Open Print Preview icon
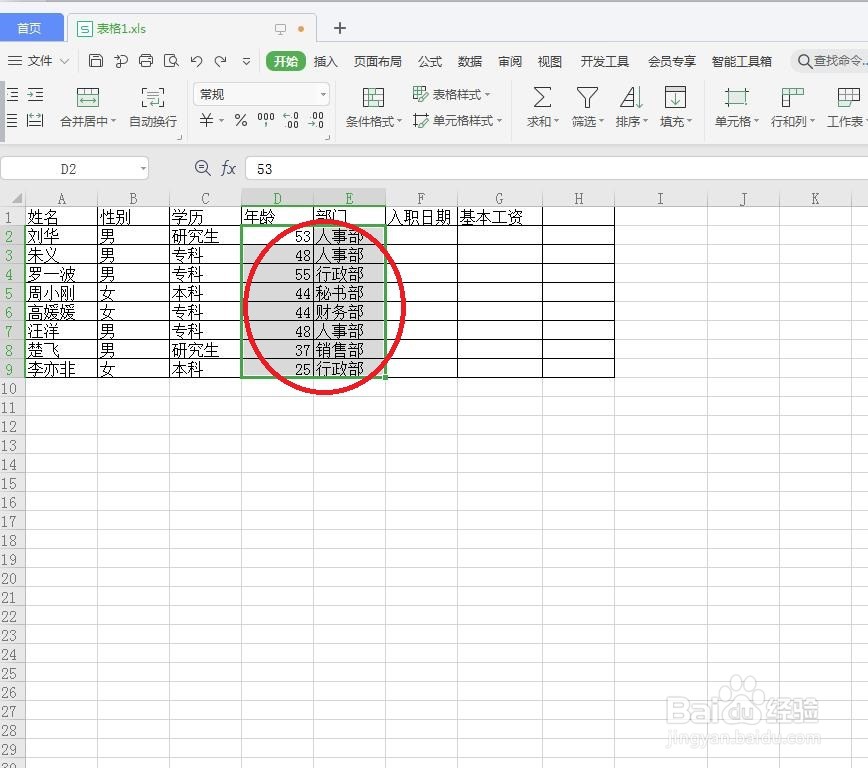The height and width of the screenshot is (768, 868). coord(171,60)
